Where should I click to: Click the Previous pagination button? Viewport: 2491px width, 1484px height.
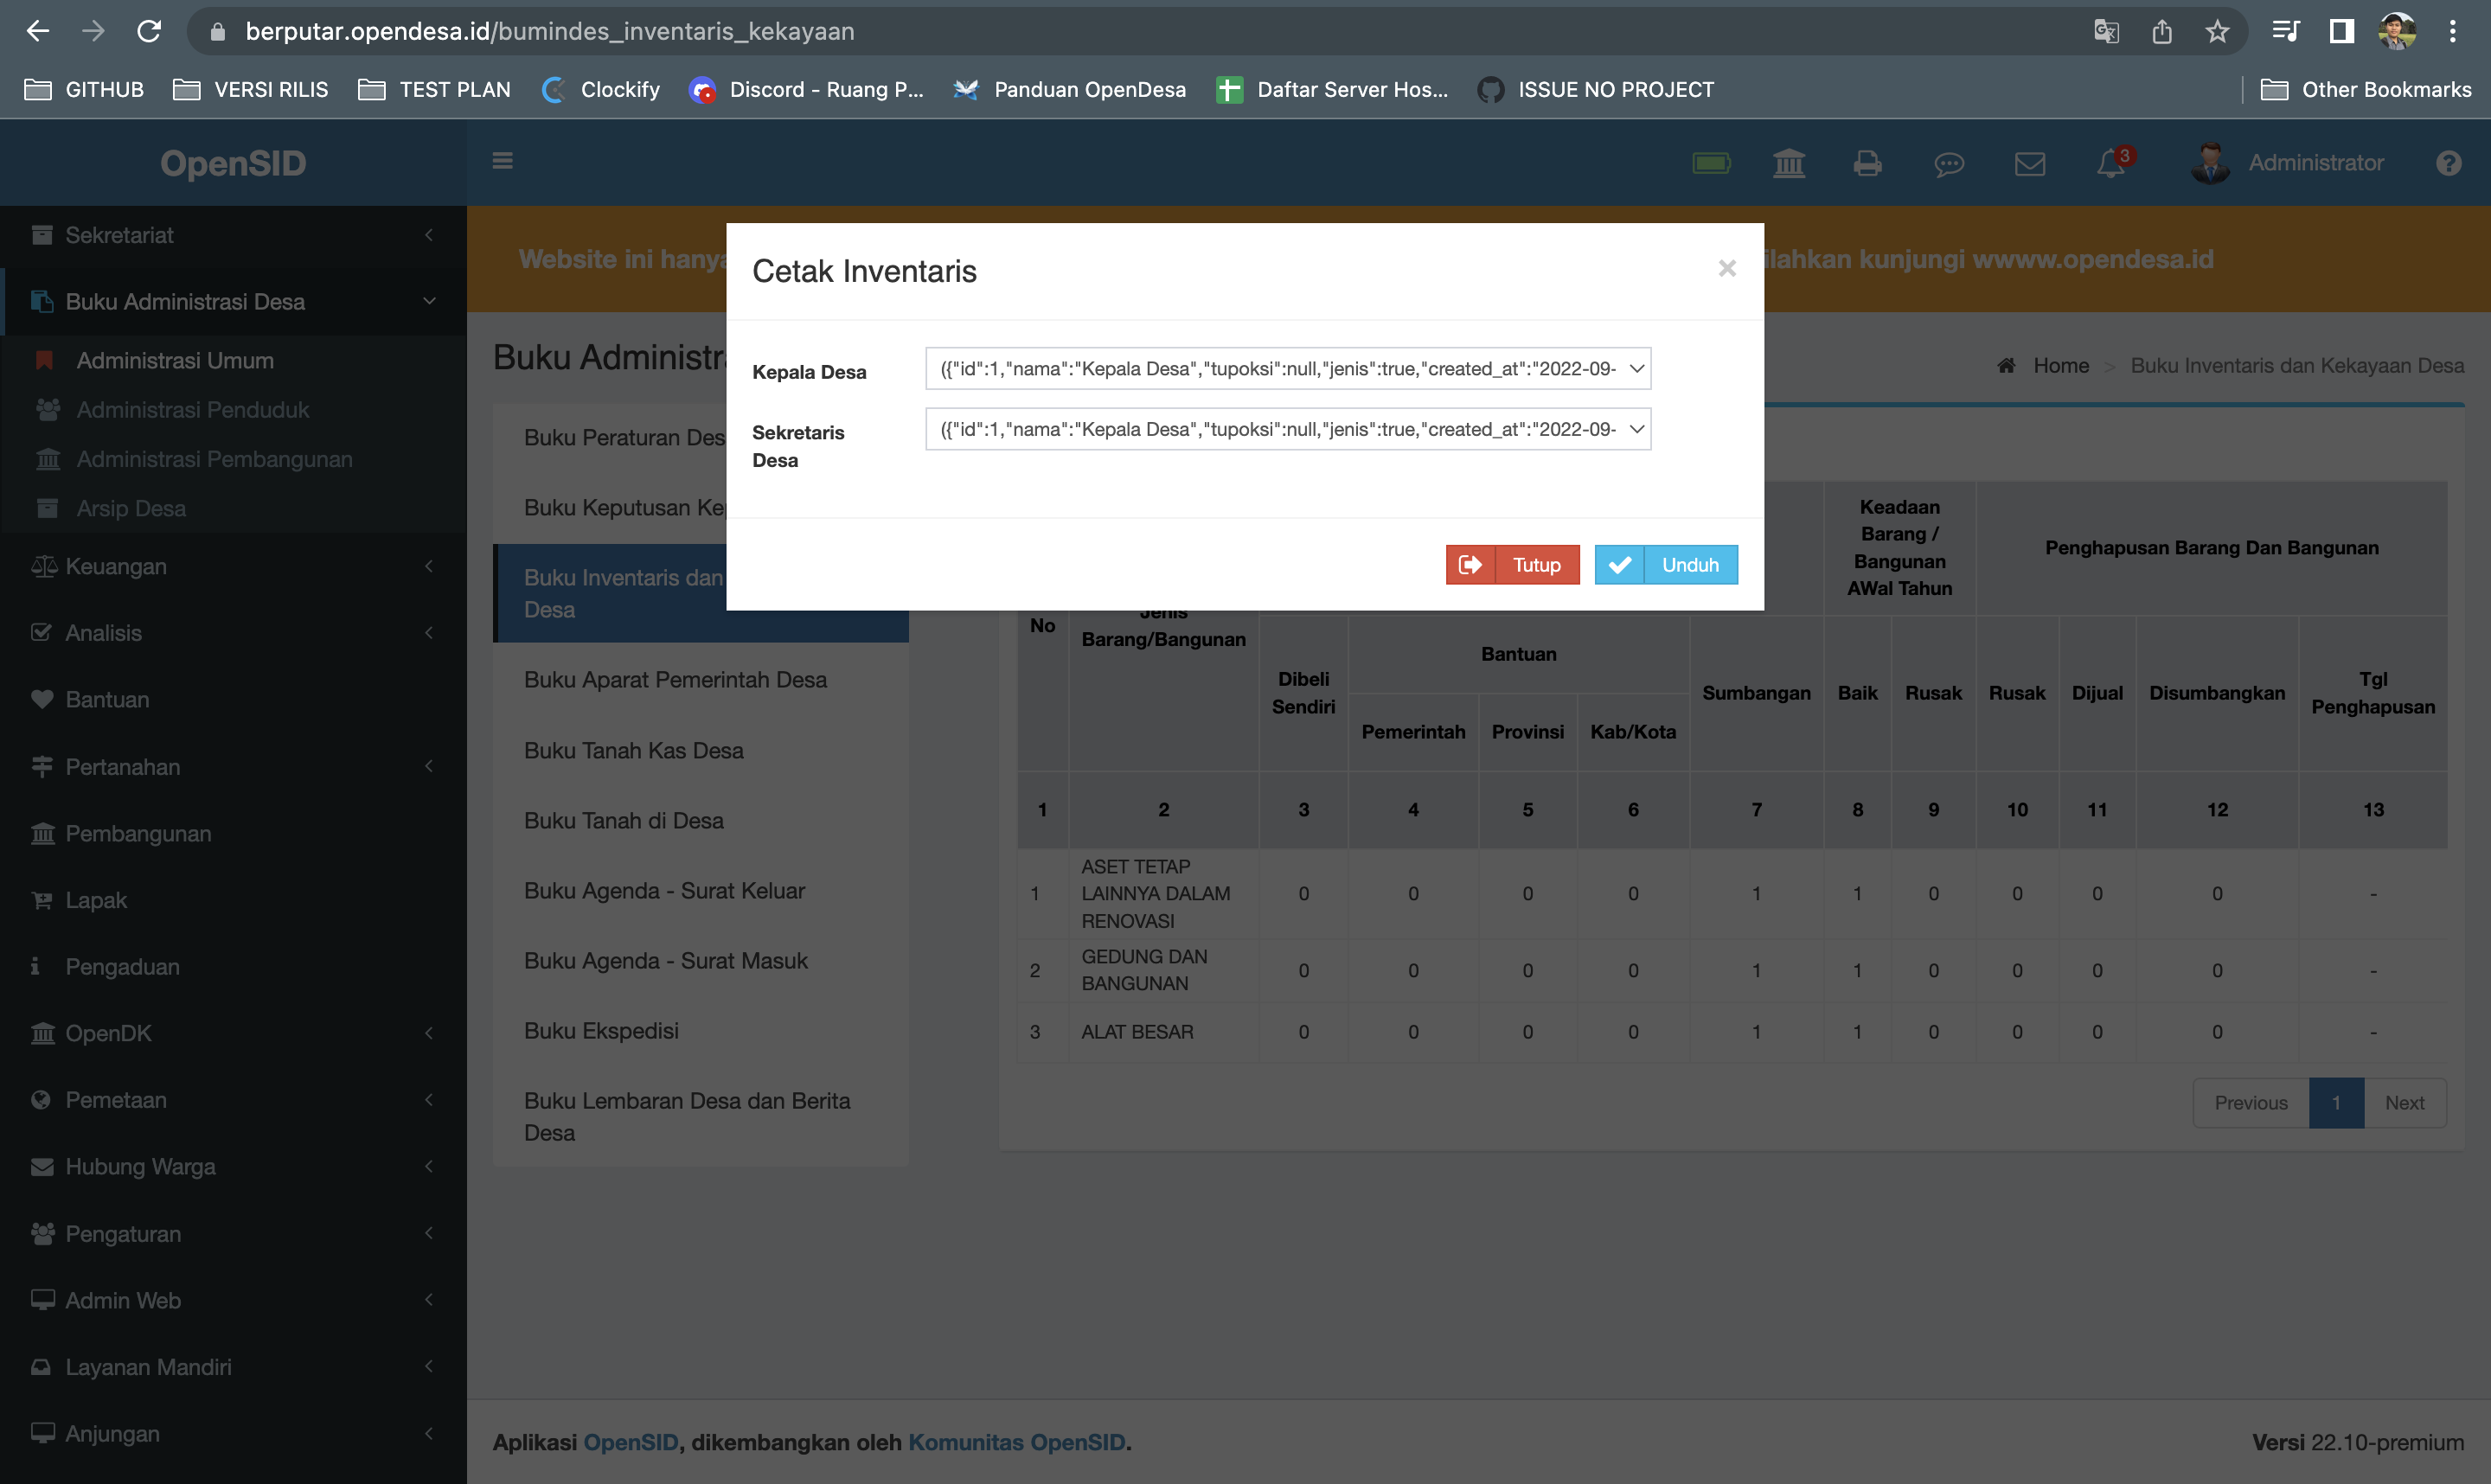2250,1102
